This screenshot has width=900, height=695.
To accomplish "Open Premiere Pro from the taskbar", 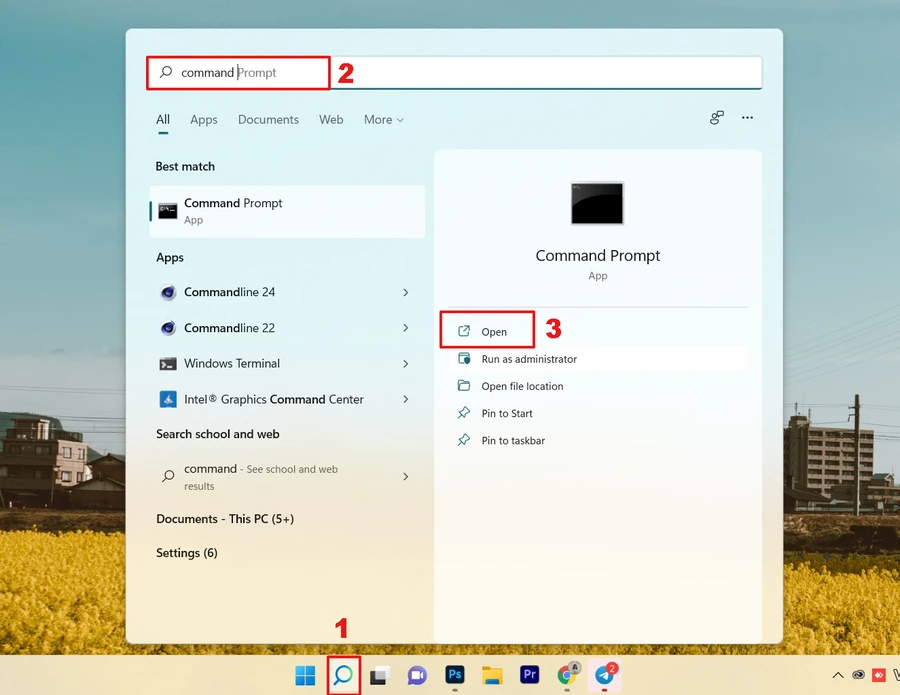I will (x=529, y=674).
